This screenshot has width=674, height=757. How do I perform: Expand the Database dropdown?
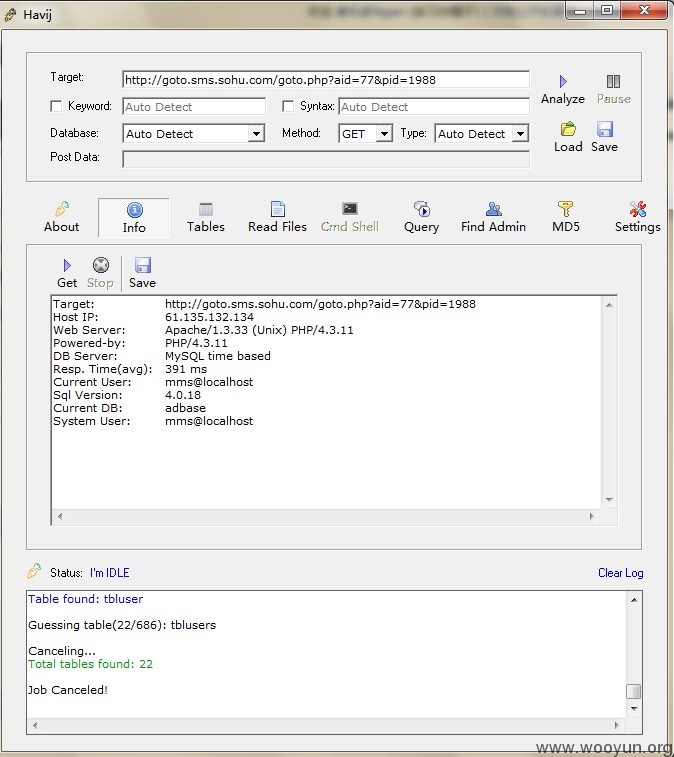pos(256,133)
